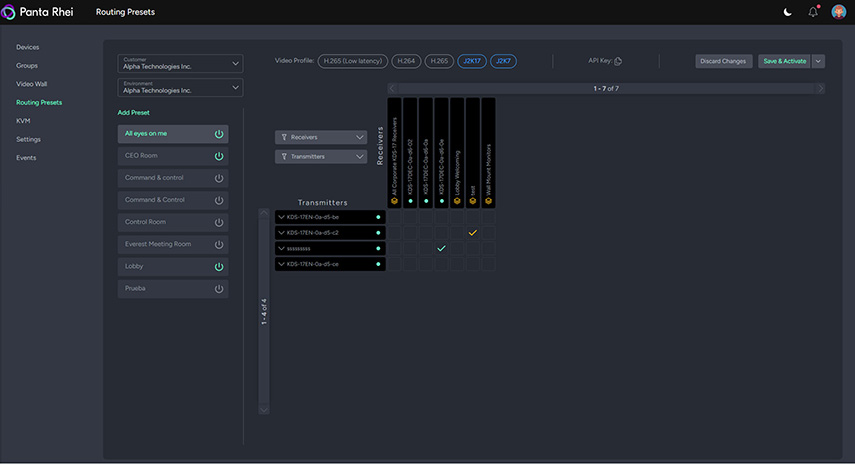Click power icon for Control Room preset
855x464 pixels.
pyautogui.click(x=219, y=222)
